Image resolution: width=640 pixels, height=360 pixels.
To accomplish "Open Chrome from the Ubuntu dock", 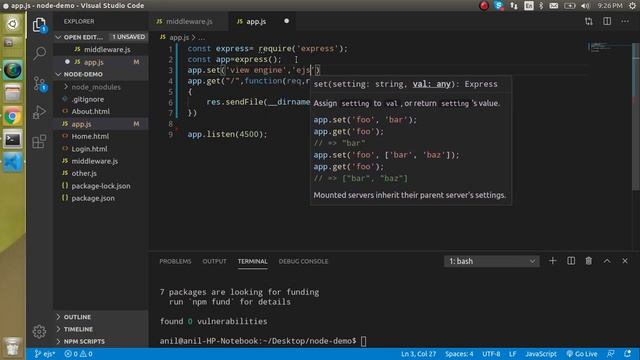I will coord(12,117).
